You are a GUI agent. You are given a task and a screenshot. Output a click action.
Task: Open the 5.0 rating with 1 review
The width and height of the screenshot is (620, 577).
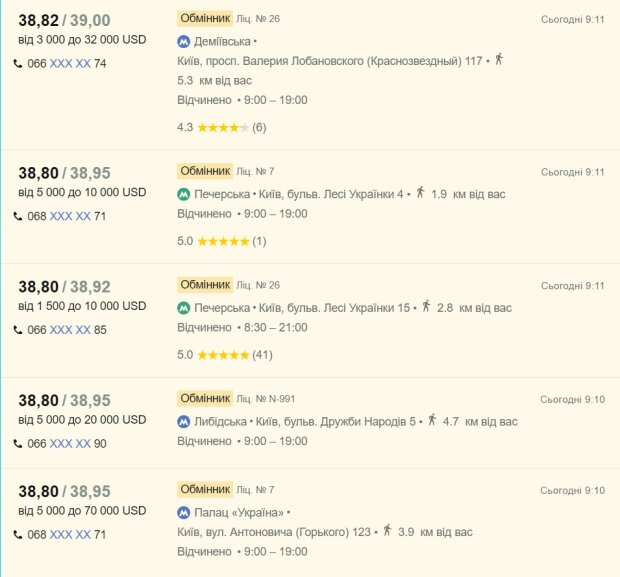point(221,241)
